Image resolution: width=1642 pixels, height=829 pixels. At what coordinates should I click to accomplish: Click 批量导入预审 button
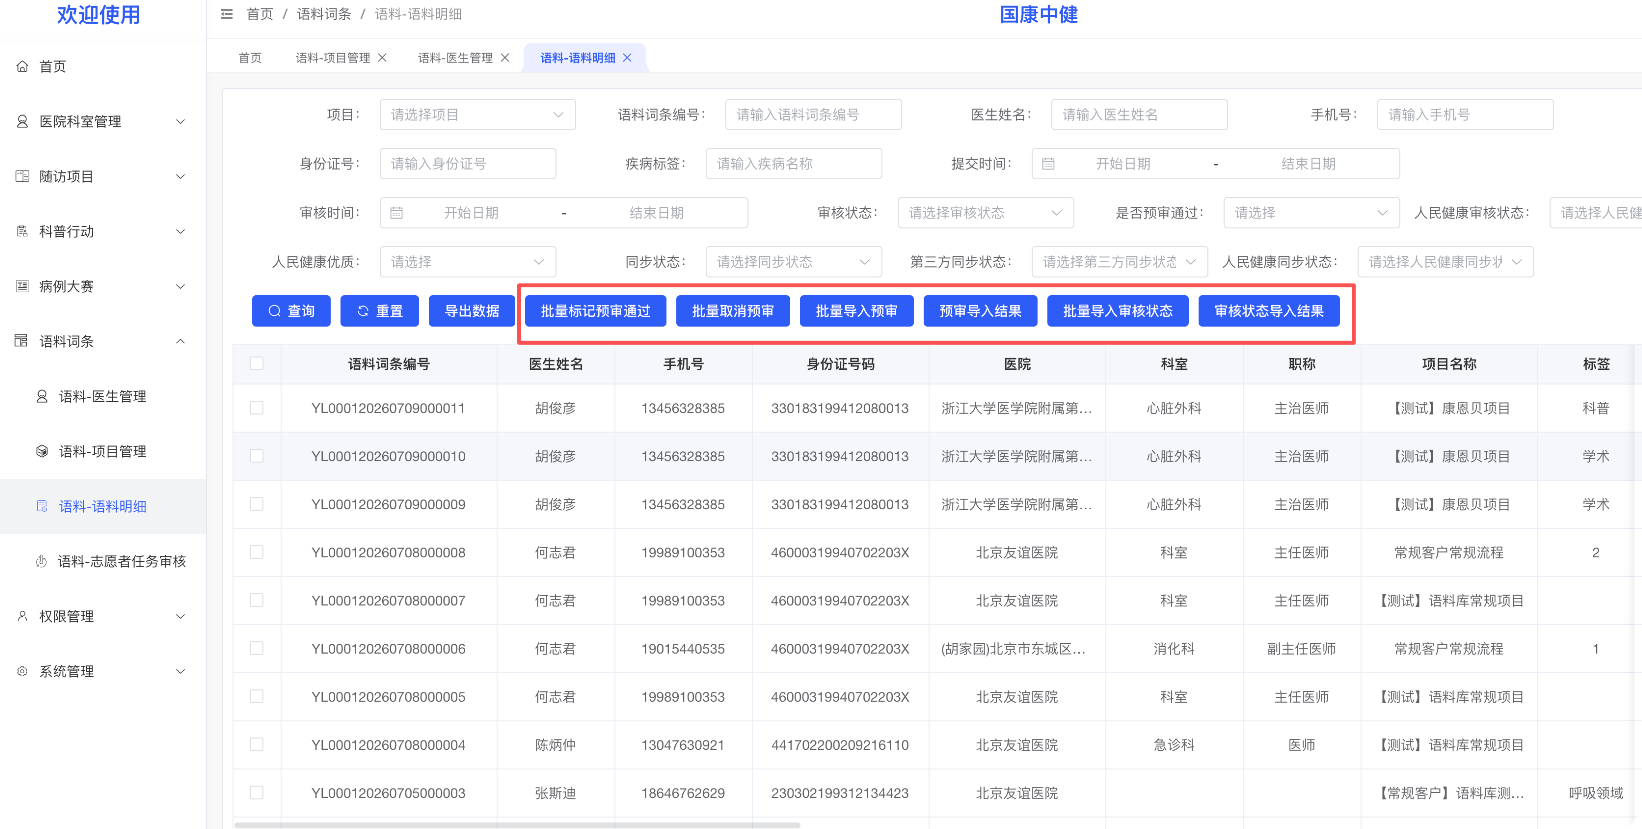857,311
